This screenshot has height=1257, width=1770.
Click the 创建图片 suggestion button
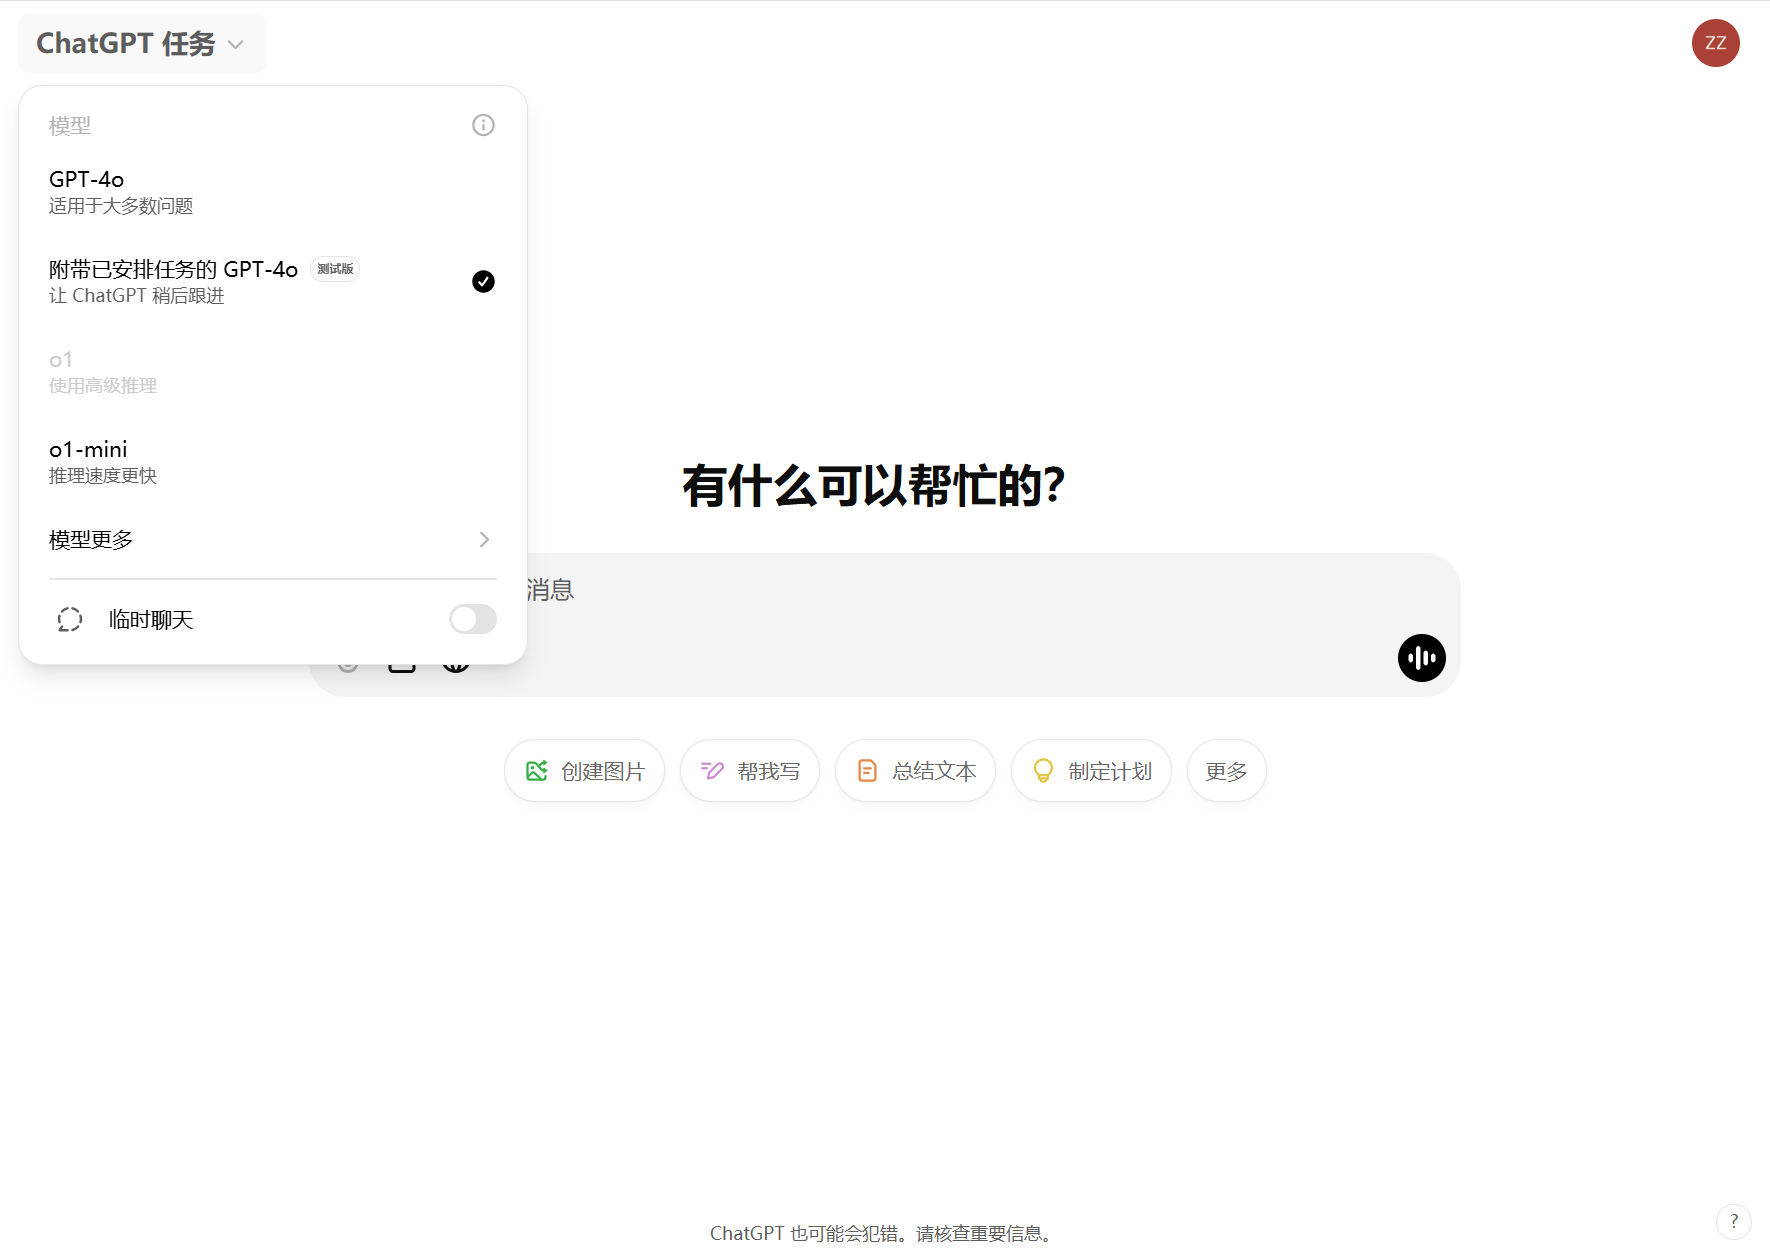coord(584,771)
